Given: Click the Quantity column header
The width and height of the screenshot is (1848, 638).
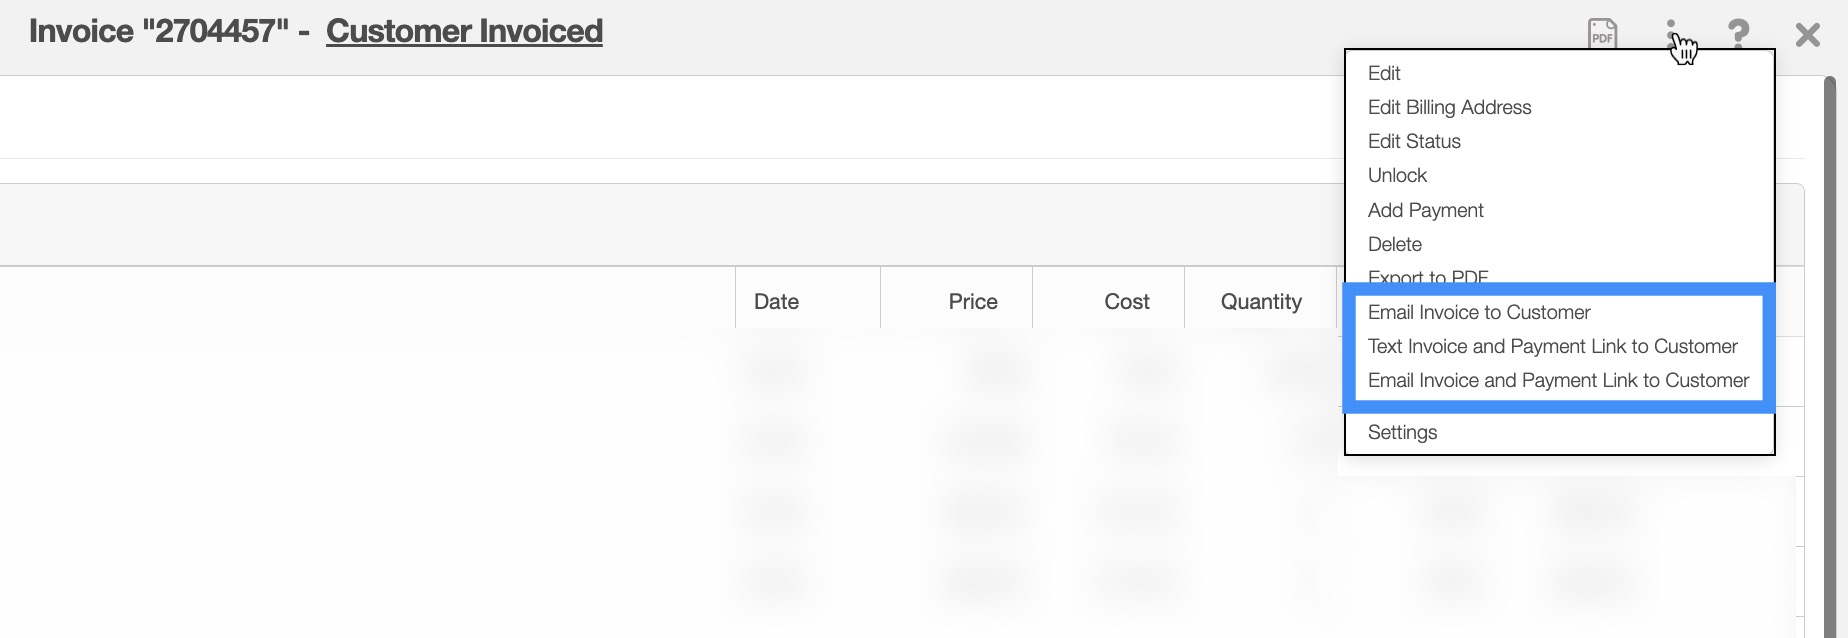Looking at the screenshot, I should (x=1260, y=301).
